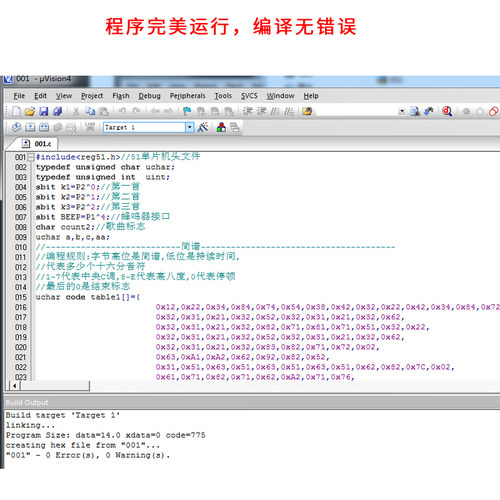Click the Target 1 selection field
This screenshot has height=500, width=500.
144,127
